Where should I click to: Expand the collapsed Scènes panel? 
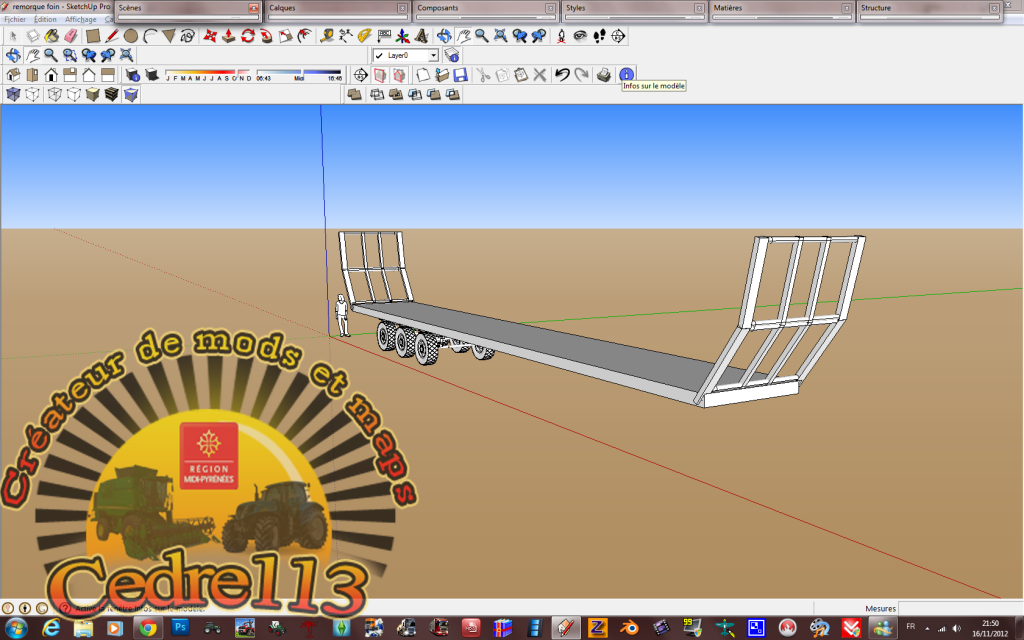pyautogui.click(x=188, y=10)
